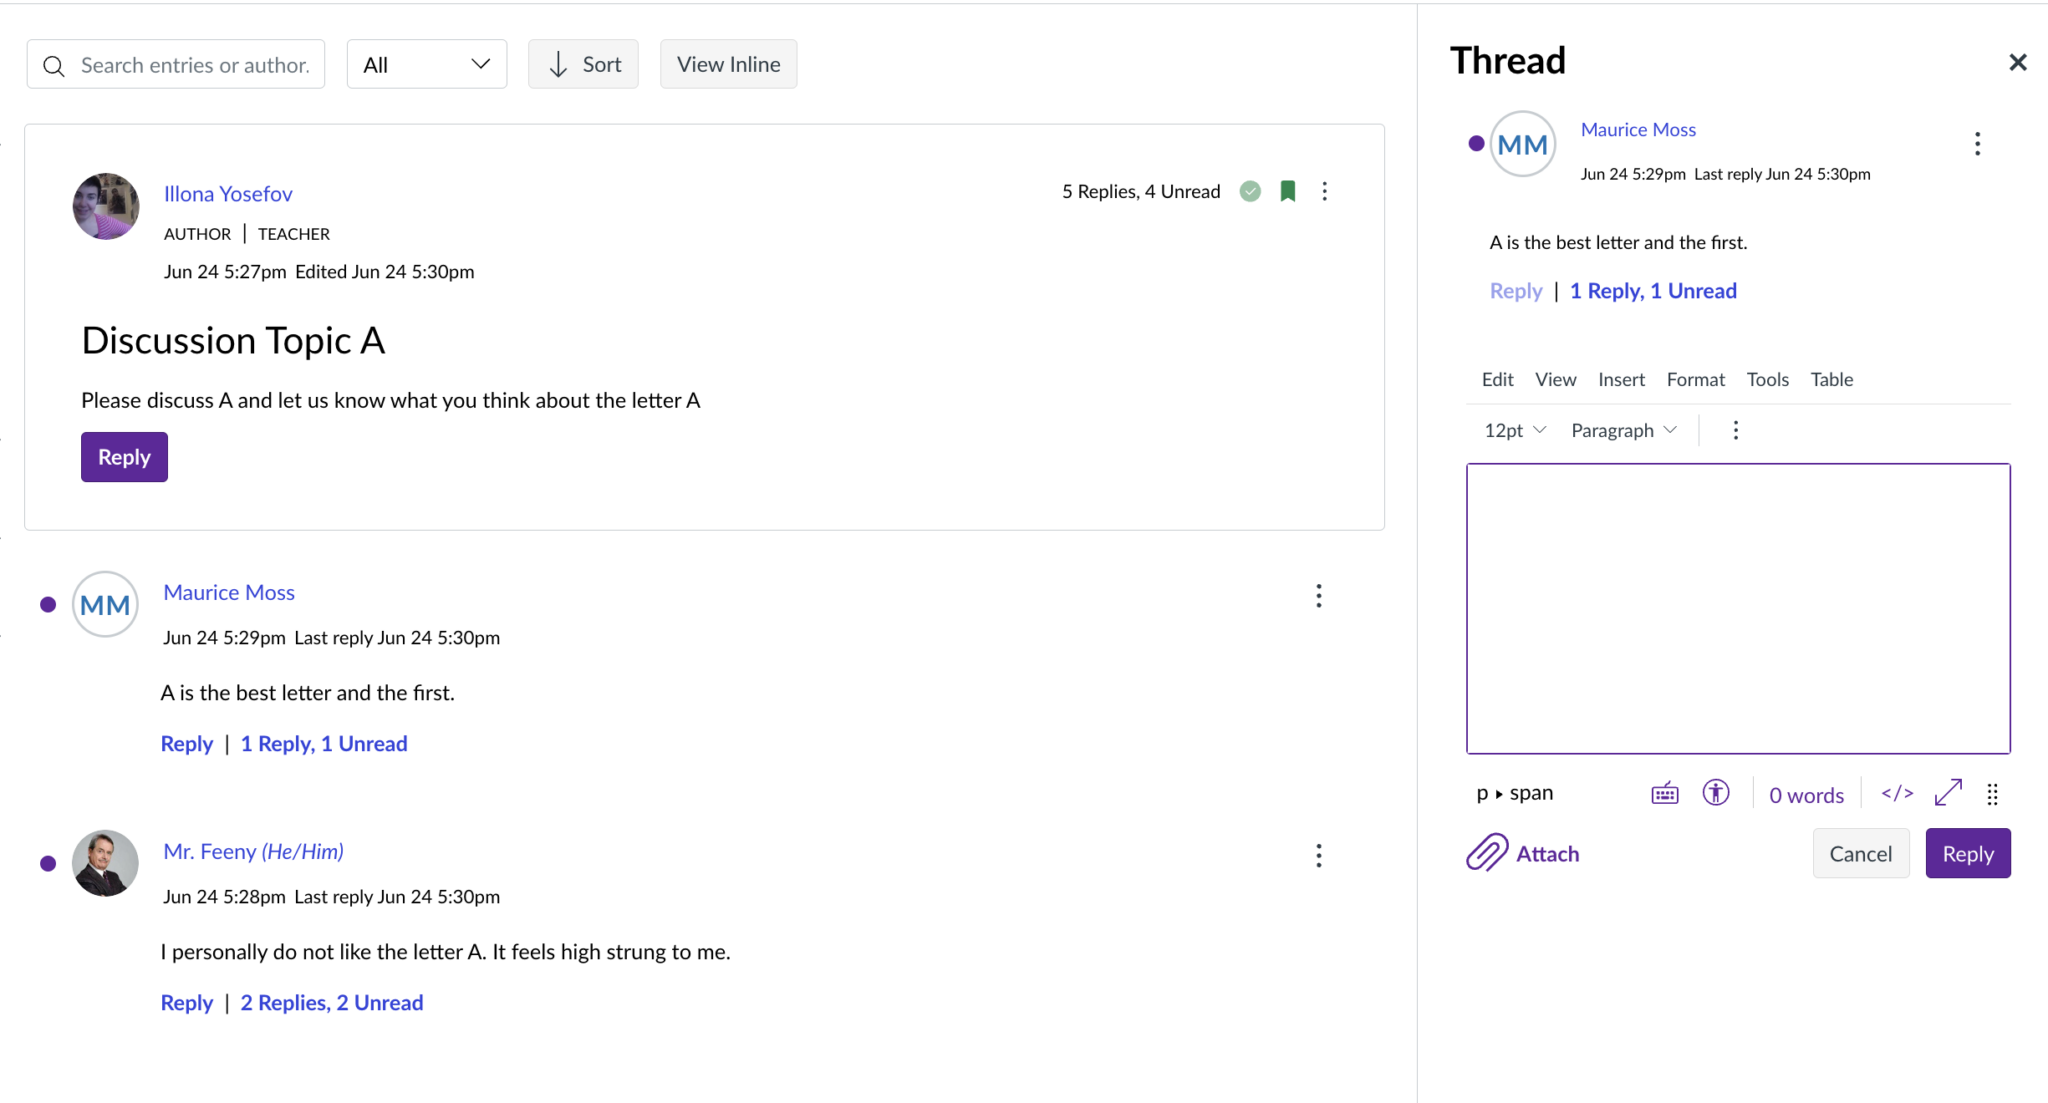2048x1103 pixels.
Task: Open Mr. Feeny reply options kebab
Action: tap(1318, 855)
